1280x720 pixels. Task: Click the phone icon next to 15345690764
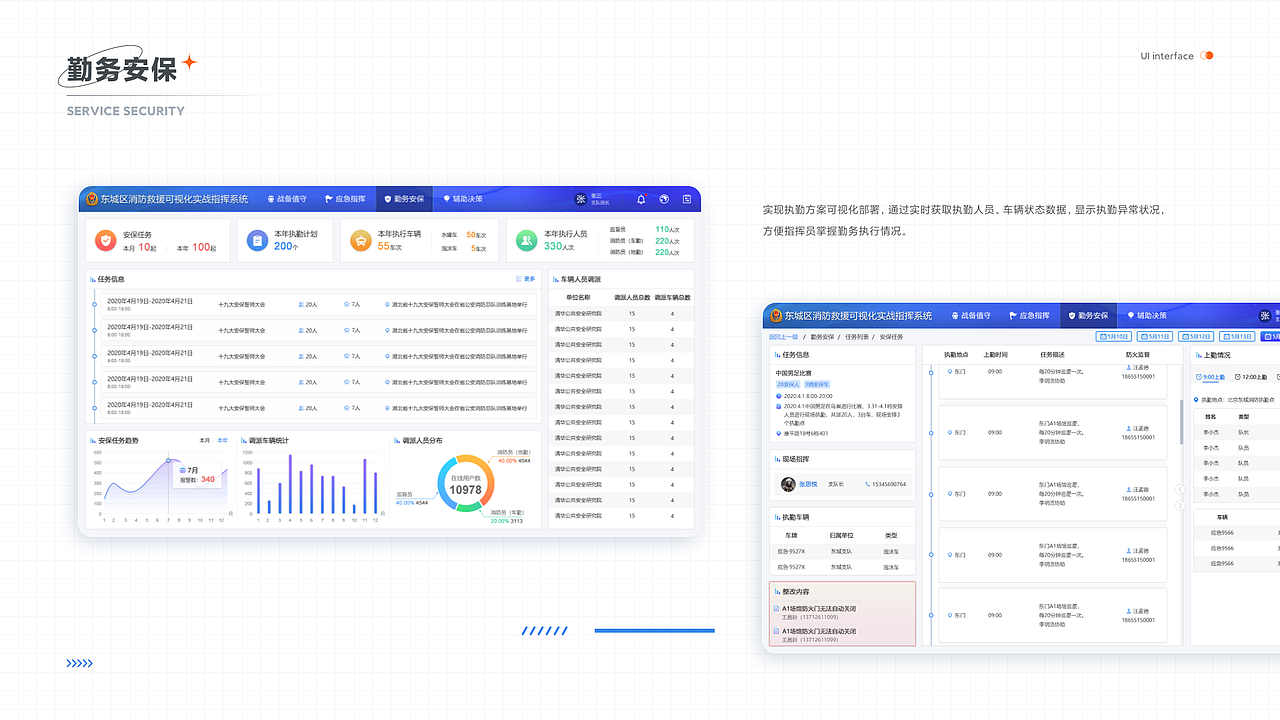867,484
